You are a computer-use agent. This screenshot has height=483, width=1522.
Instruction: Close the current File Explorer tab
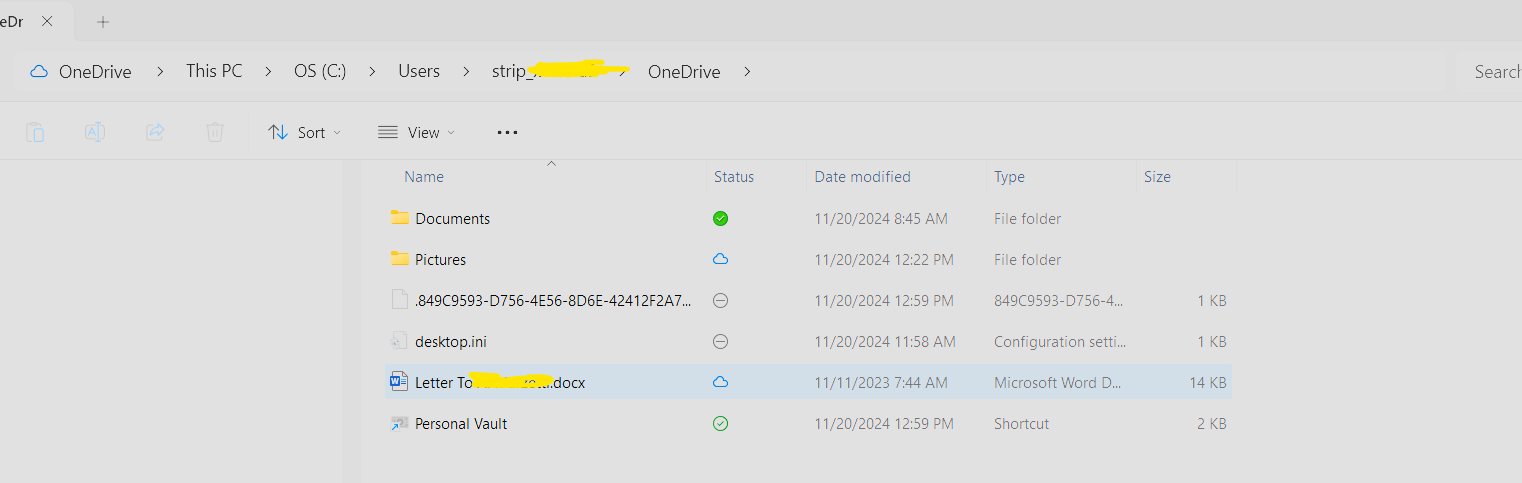coord(47,21)
